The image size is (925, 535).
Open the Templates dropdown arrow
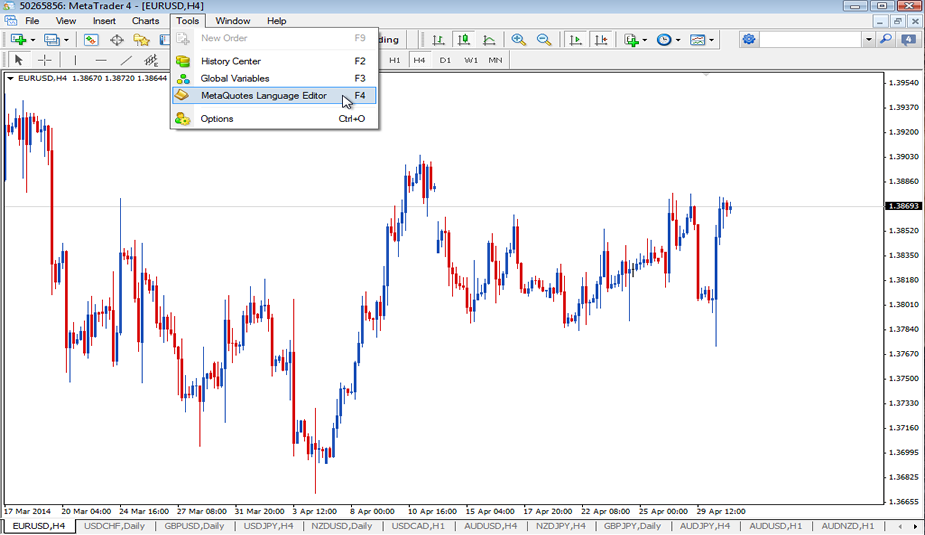coord(711,40)
